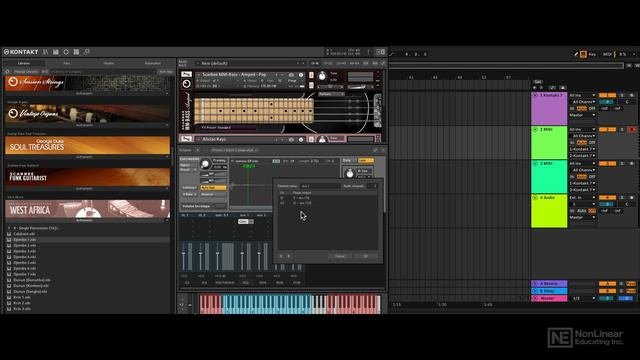Open track 2 MIDI 1-Kontakt output dropdown
This screenshot has width=640, height=360.
click(582, 149)
